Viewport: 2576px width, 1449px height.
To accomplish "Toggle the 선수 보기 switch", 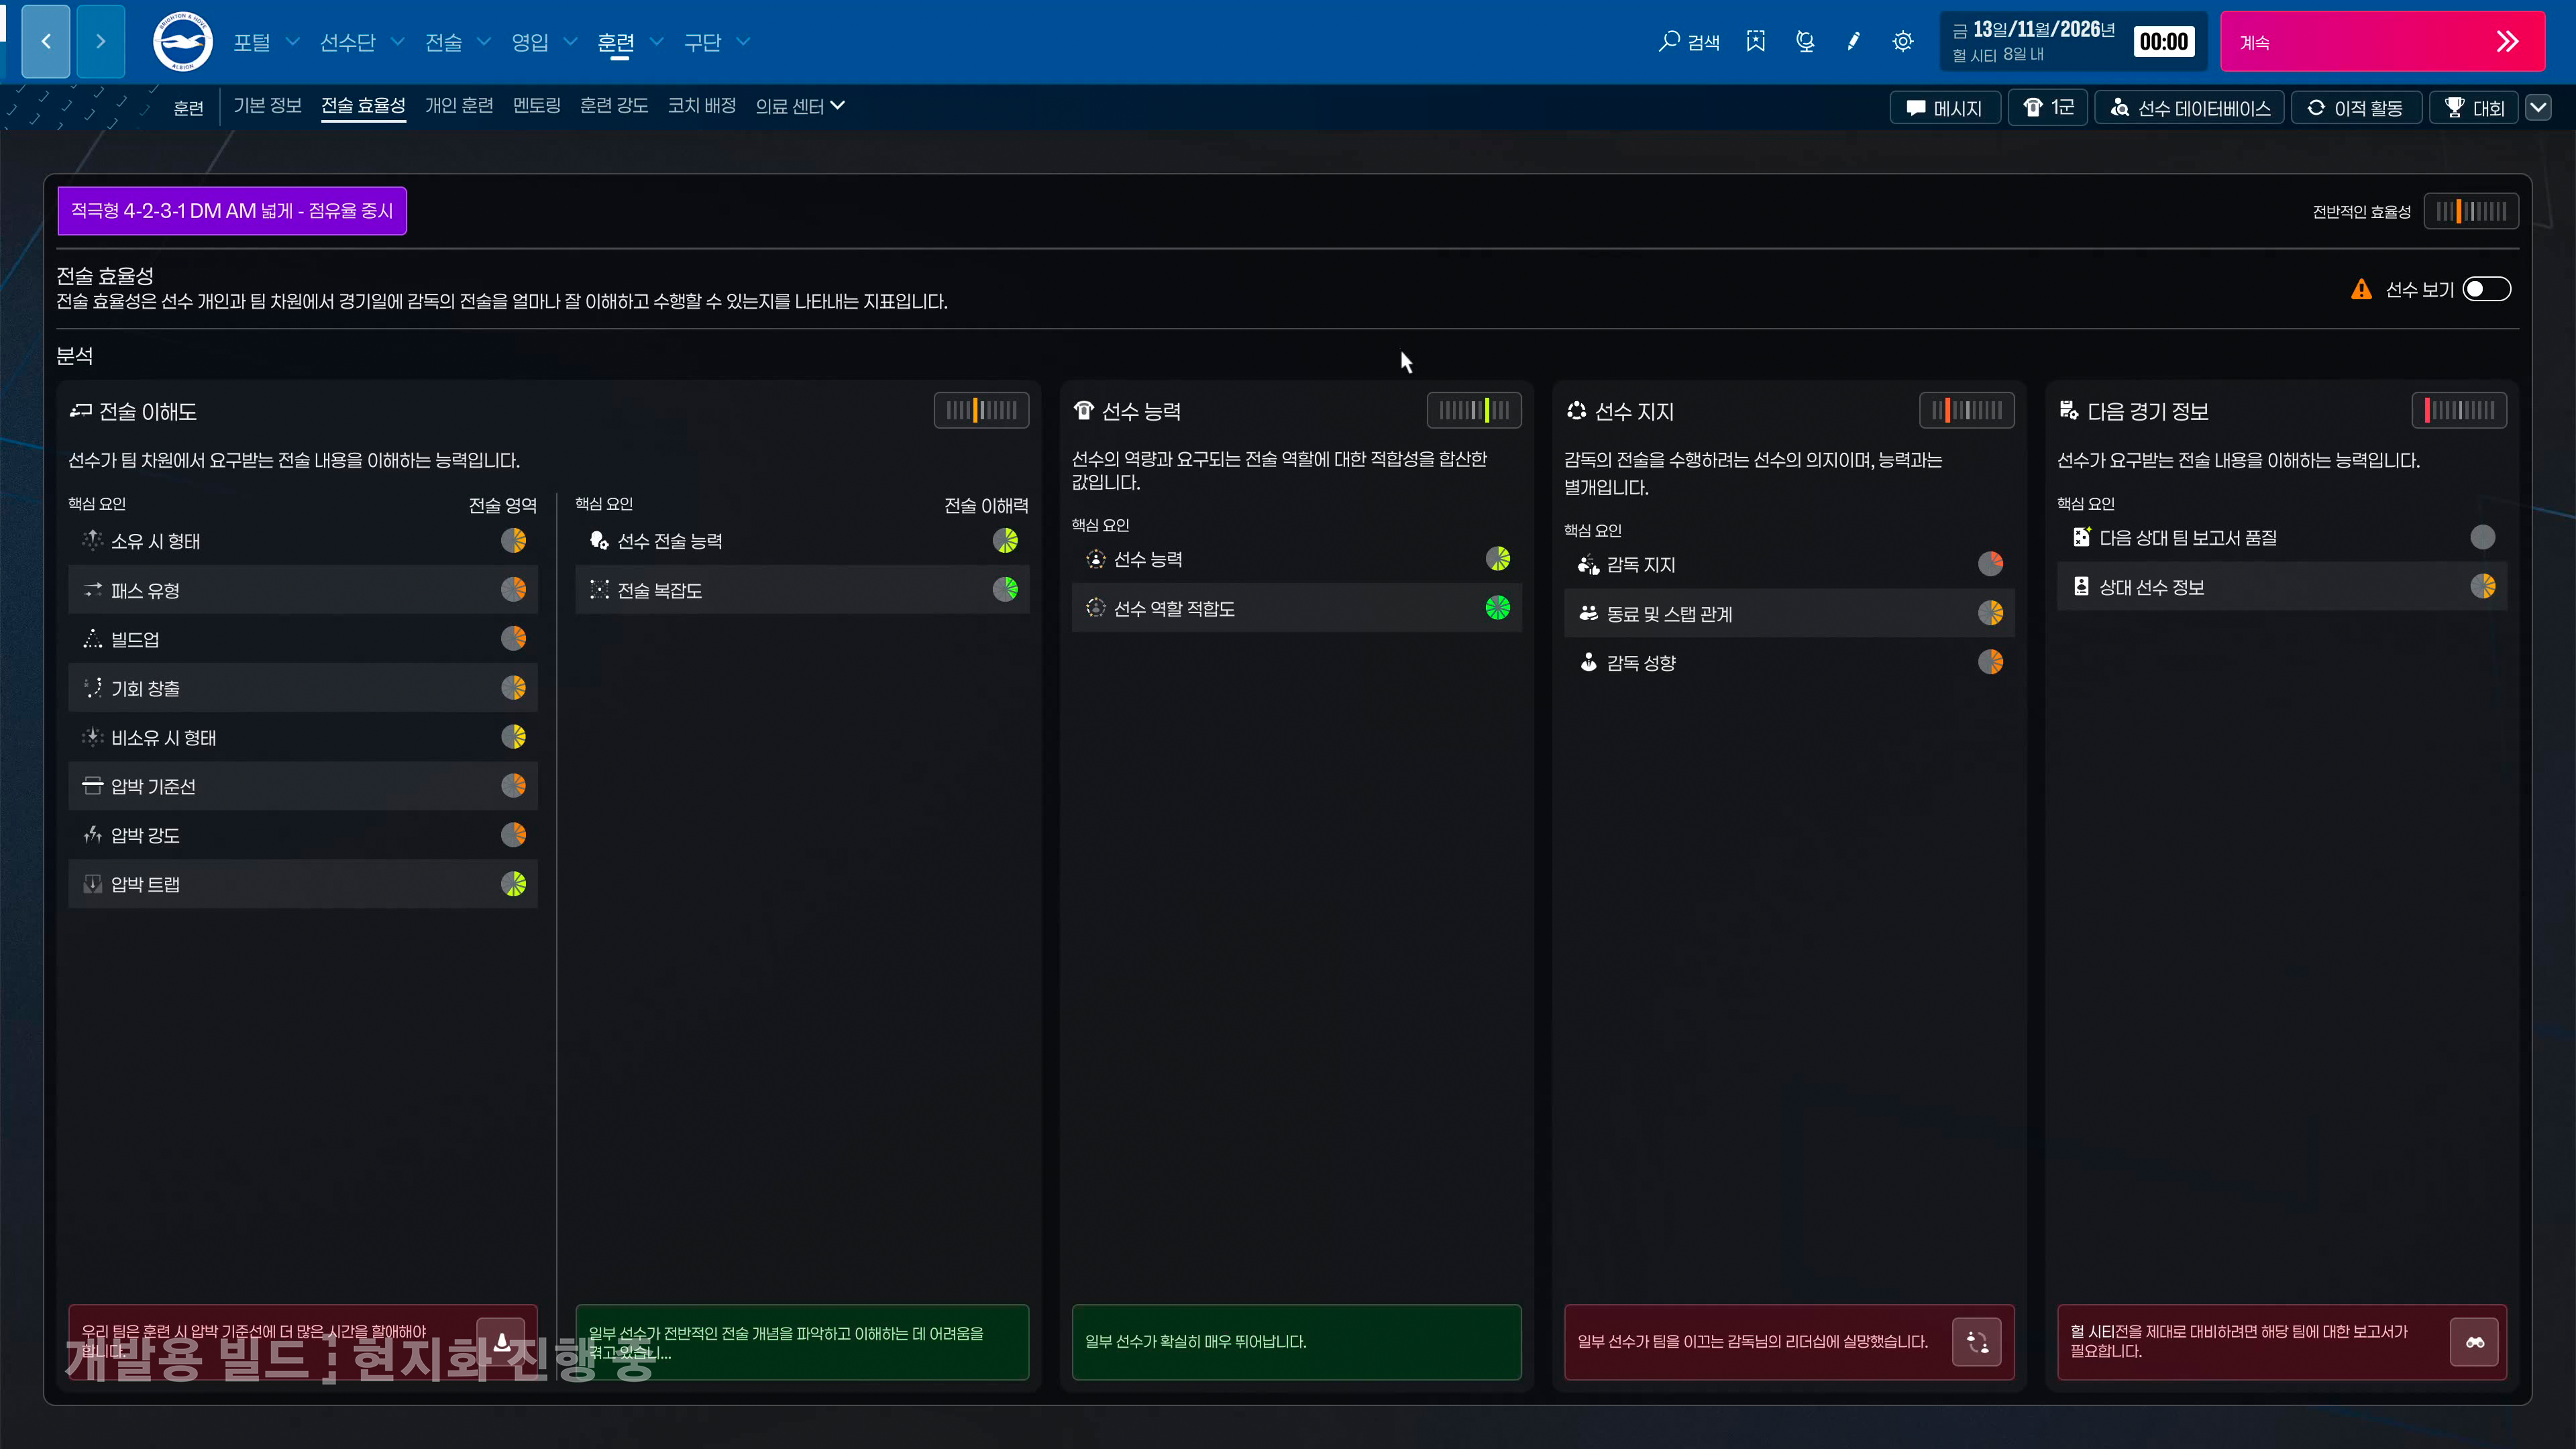I will (x=2487, y=290).
